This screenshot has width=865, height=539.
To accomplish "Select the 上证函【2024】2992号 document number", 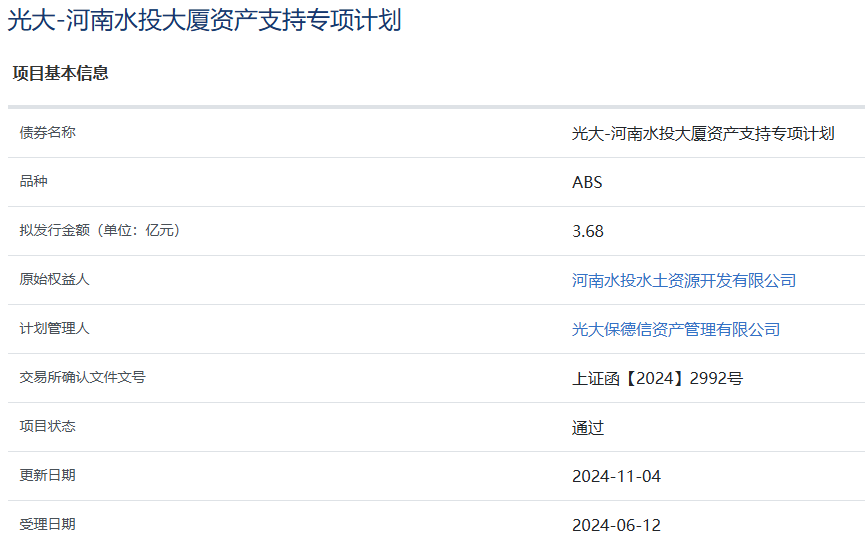I will (x=657, y=378).
